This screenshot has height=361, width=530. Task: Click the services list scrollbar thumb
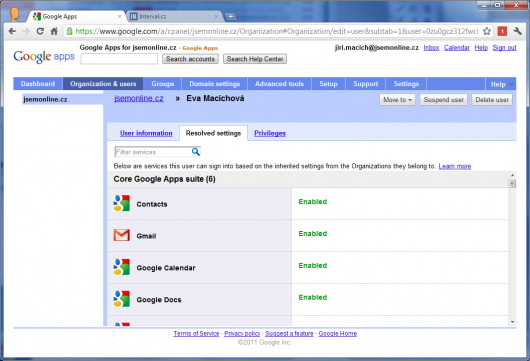(512, 184)
